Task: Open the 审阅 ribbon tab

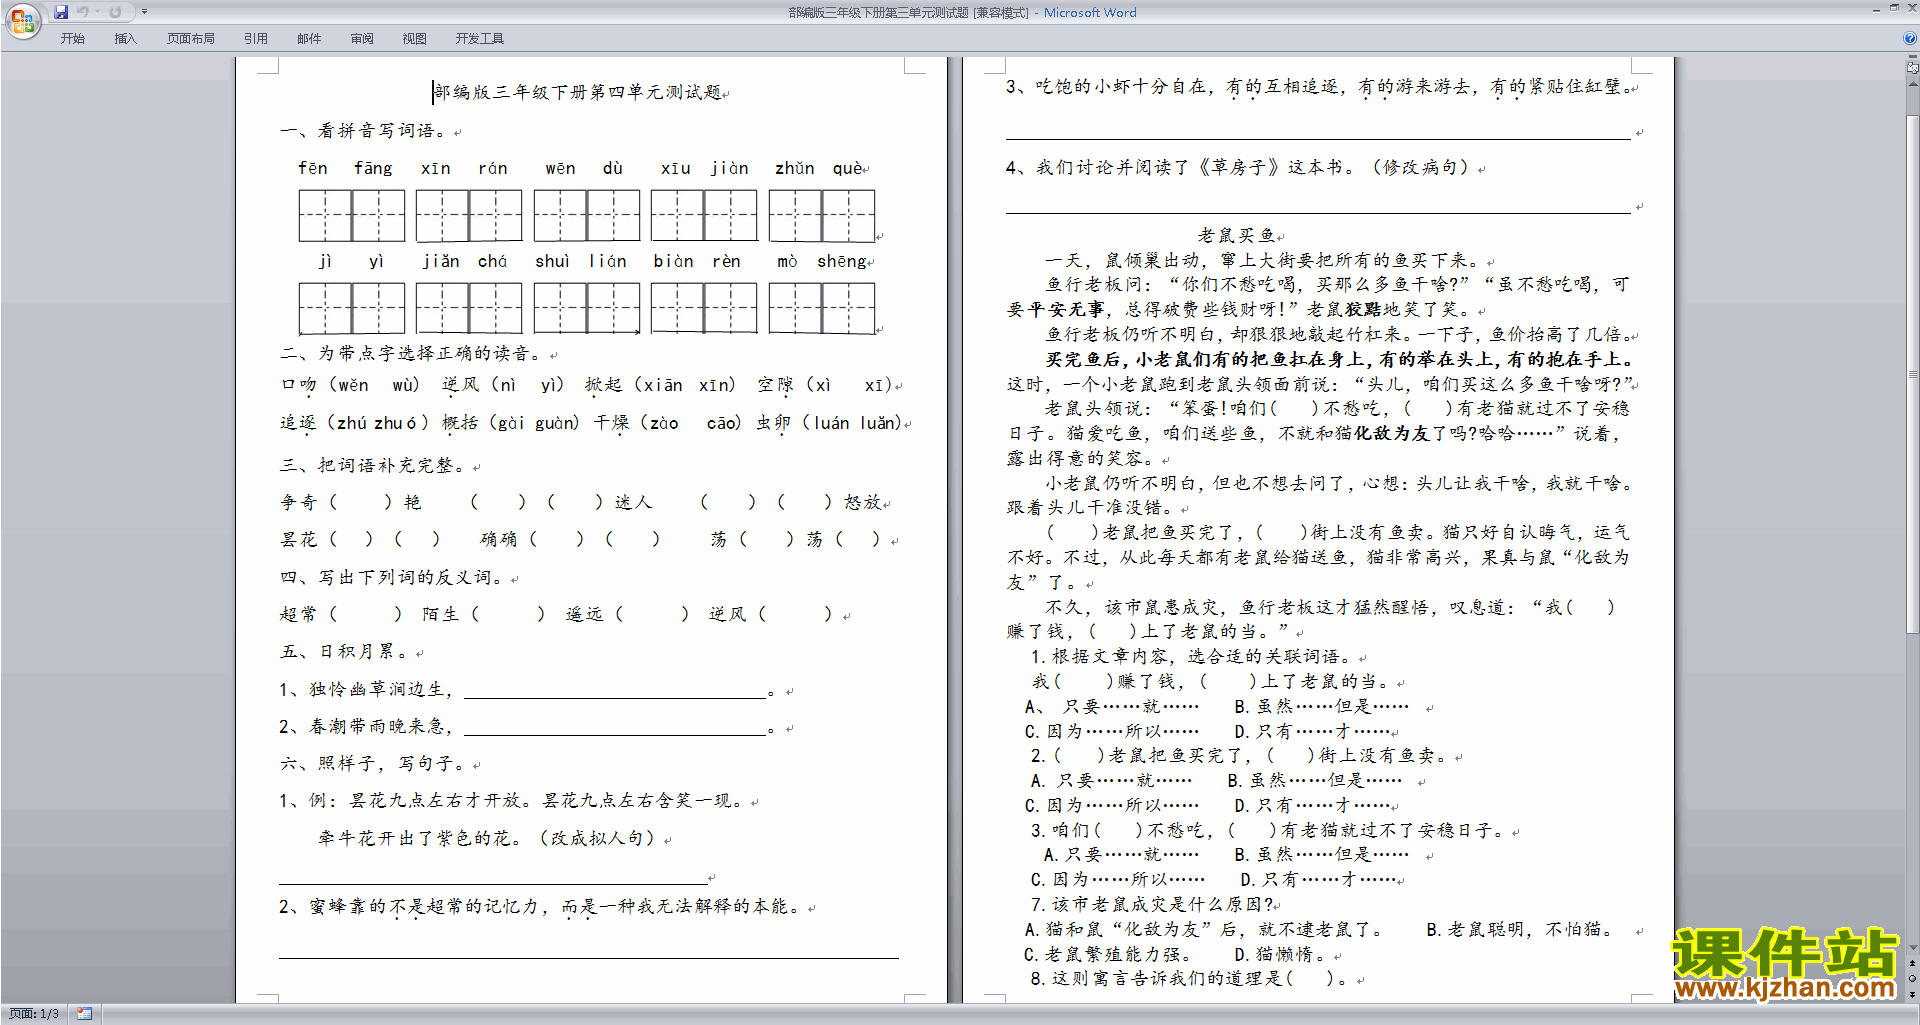Action: point(362,39)
